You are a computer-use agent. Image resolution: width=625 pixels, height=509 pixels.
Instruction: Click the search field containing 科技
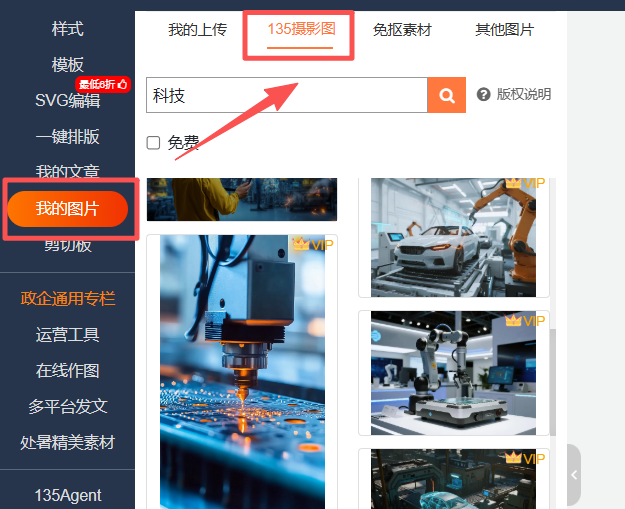pos(287,95)
